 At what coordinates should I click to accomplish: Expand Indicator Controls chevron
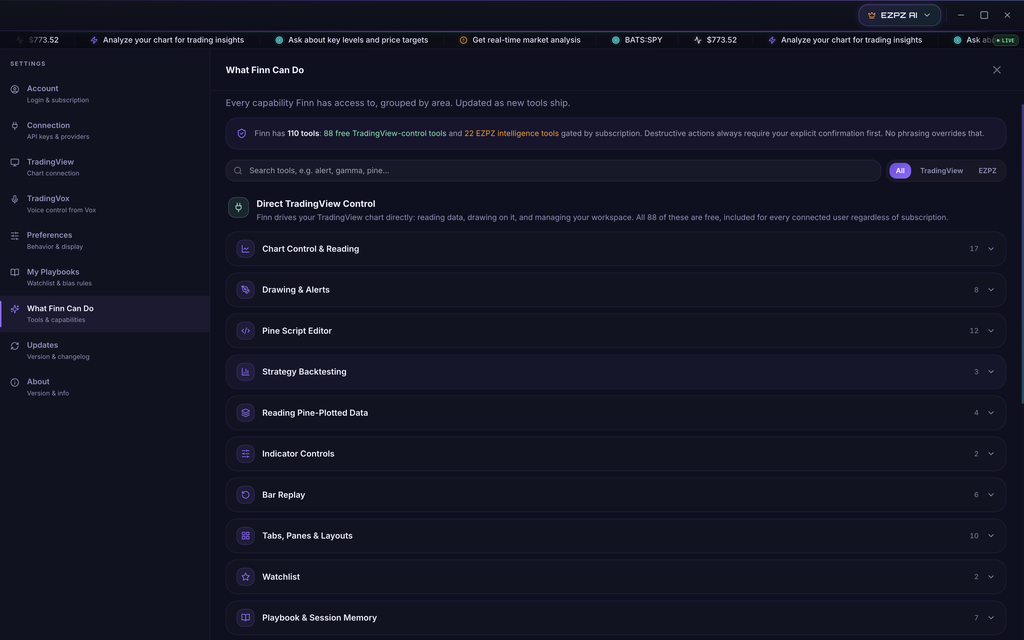[x=991, y=454]
